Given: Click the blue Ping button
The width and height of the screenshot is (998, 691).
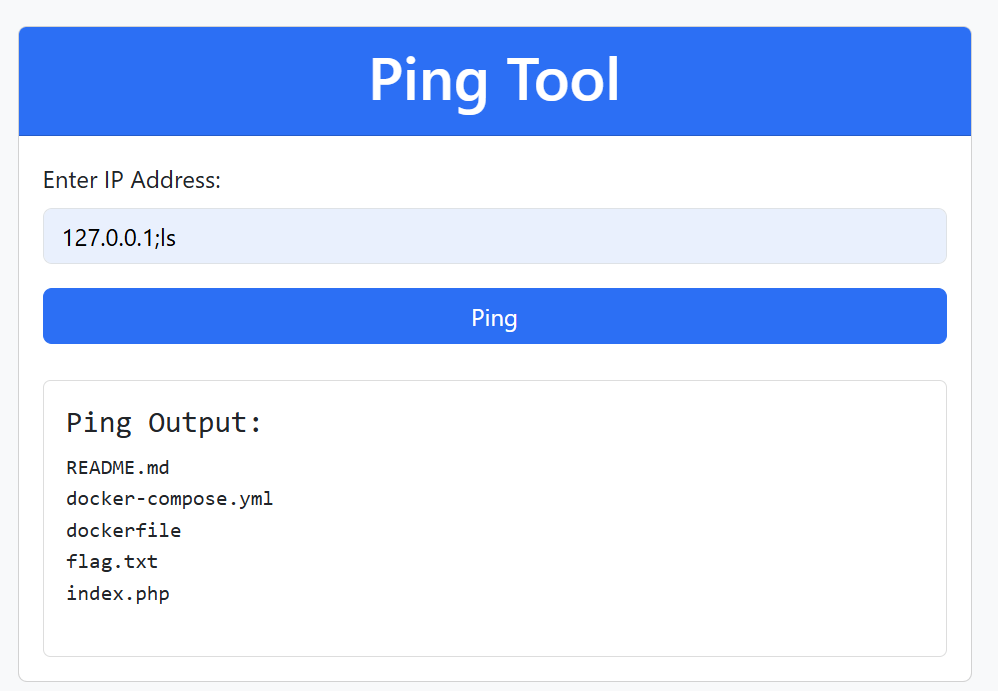Looking at the screenshot, I should [495, 316].
